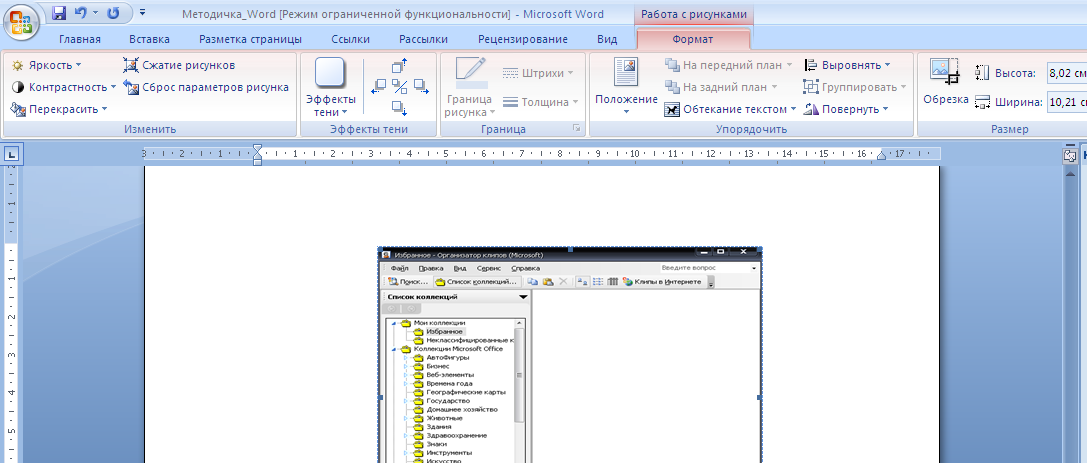Screen dimensions: 1087x463
Task: Click the Высота height input field
Action: click(x=1066, y=73)
